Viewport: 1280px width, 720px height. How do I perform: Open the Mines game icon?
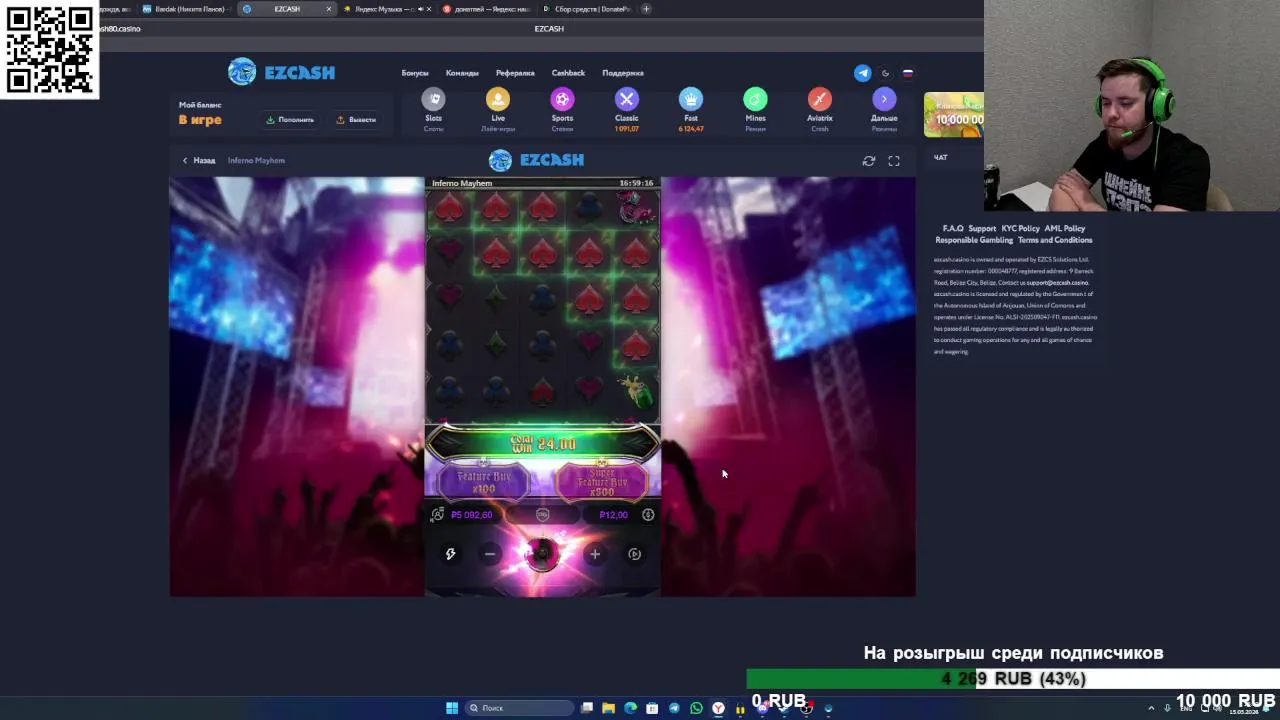click(755, 99)
